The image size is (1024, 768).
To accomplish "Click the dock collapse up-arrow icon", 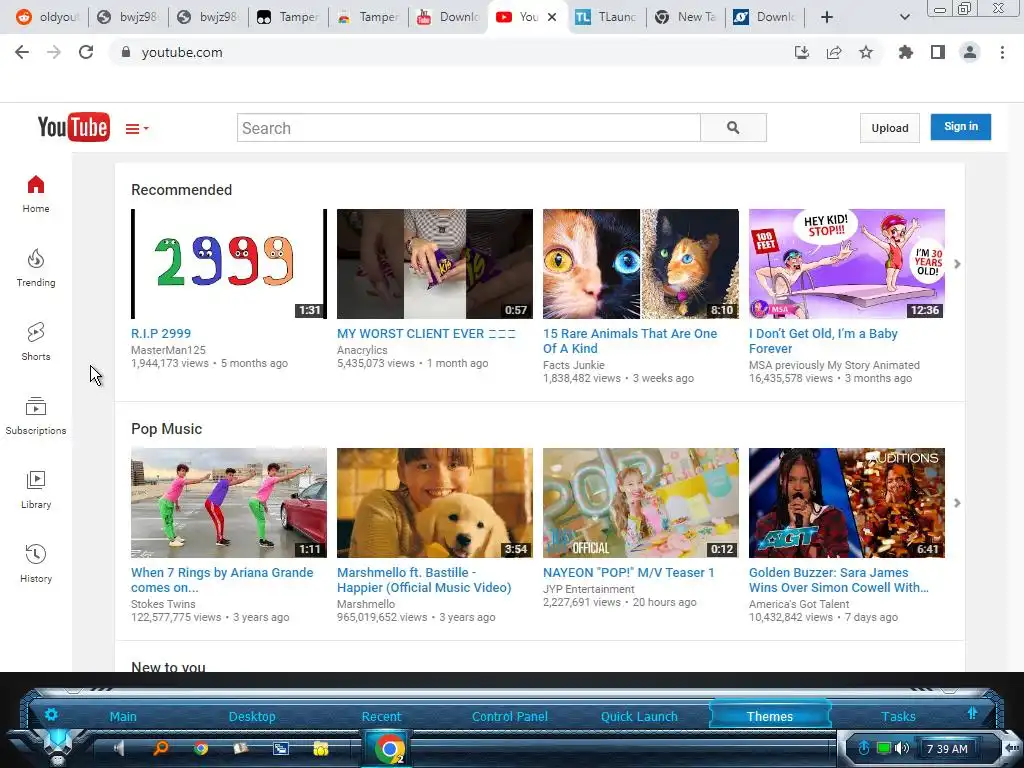I will pyautogui.click(x=972, y=713).
